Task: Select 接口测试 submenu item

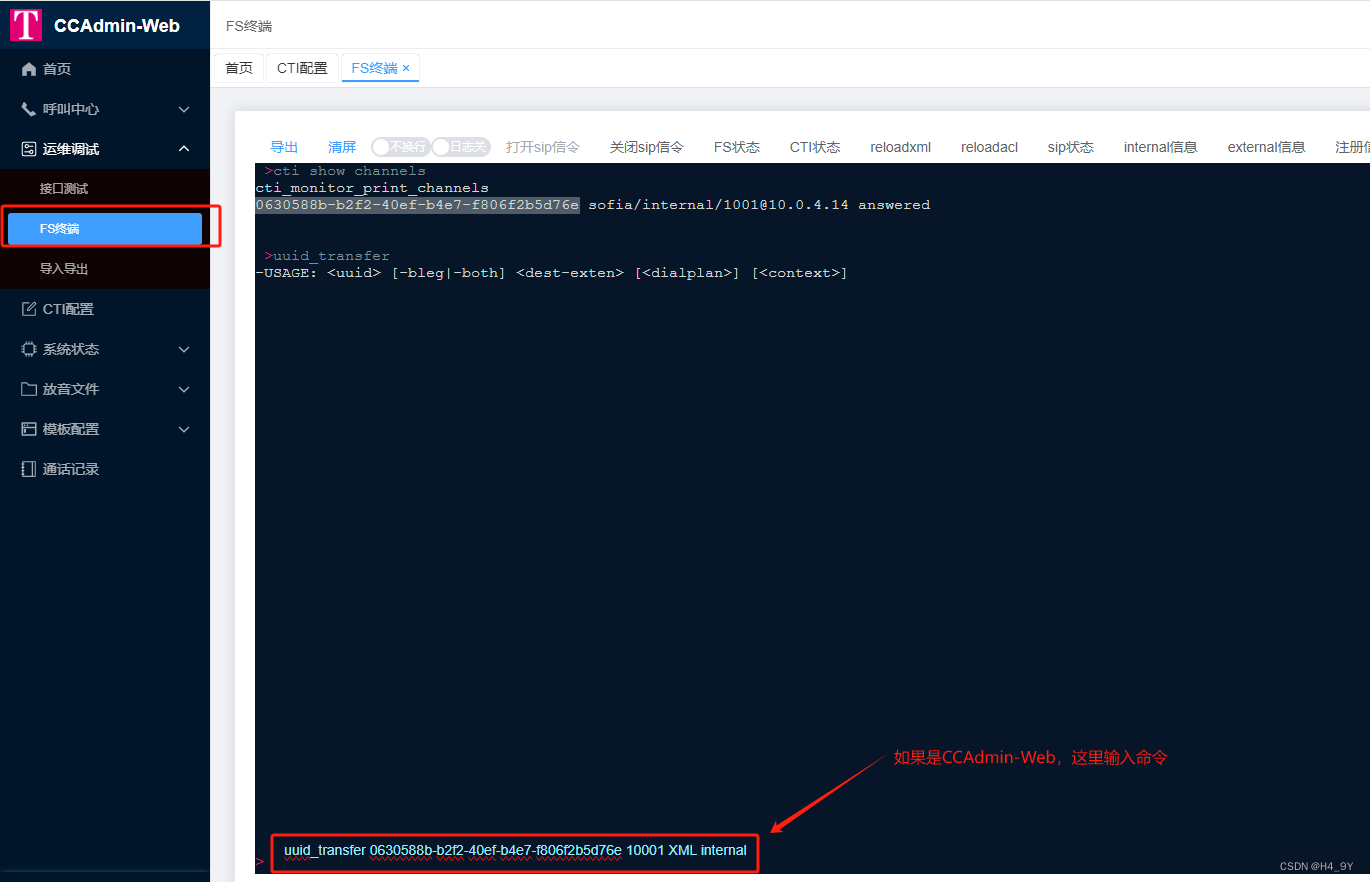Action: point(105,189)
